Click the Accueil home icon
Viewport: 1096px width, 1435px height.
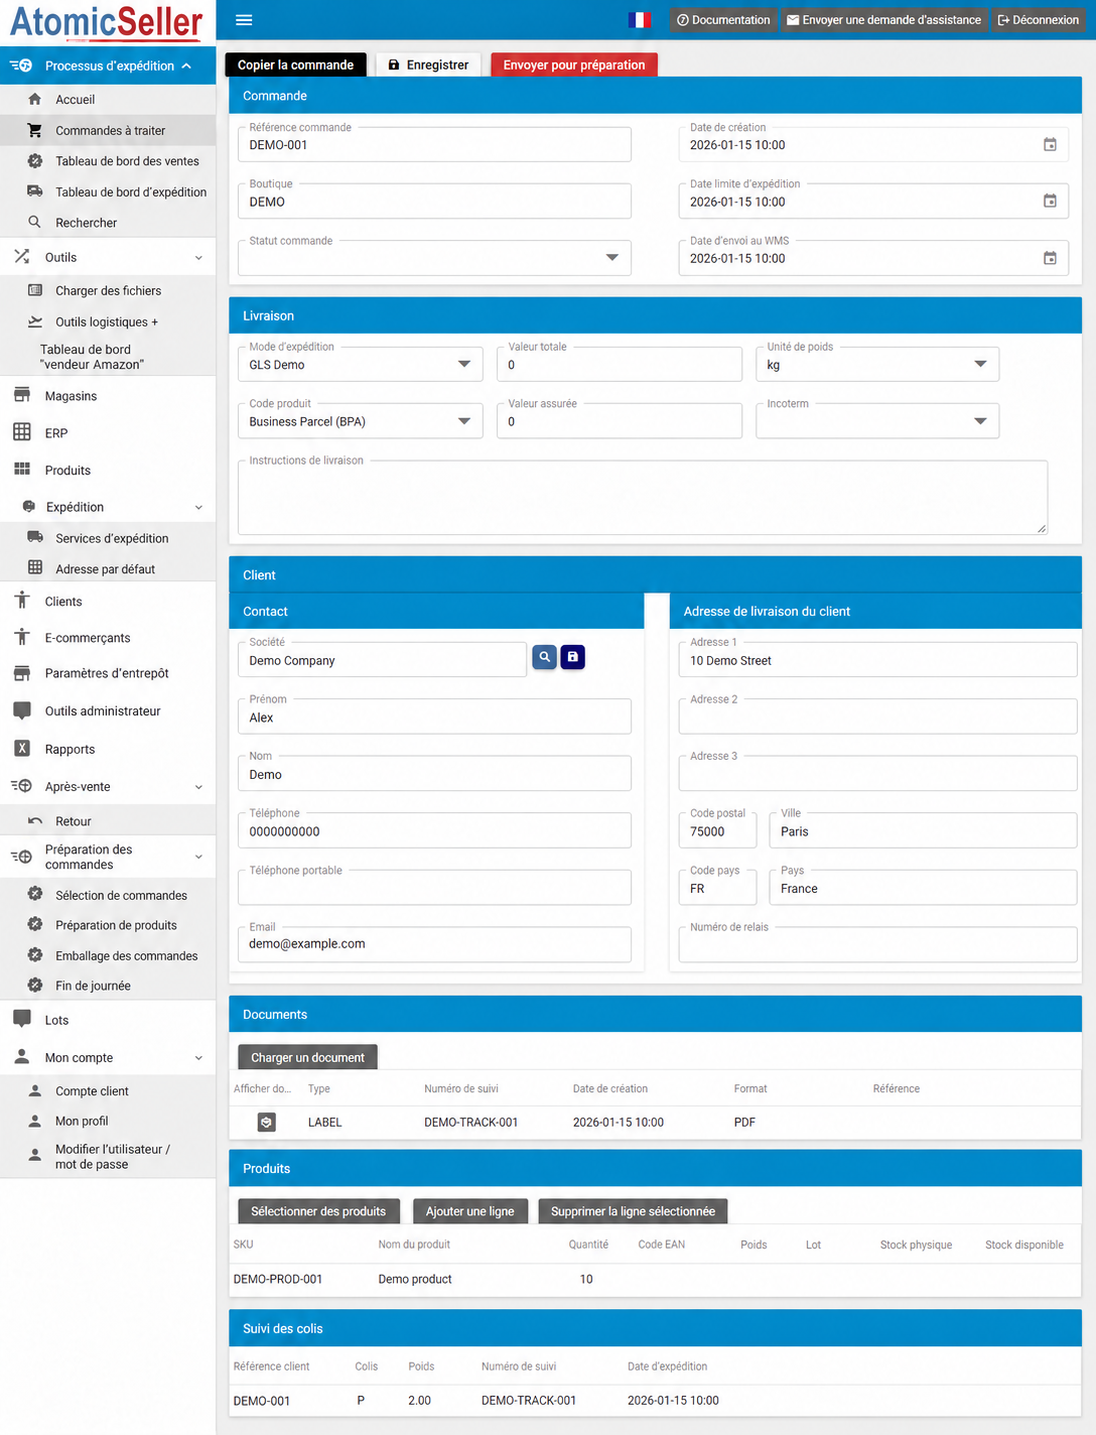[x=35, y=99]
